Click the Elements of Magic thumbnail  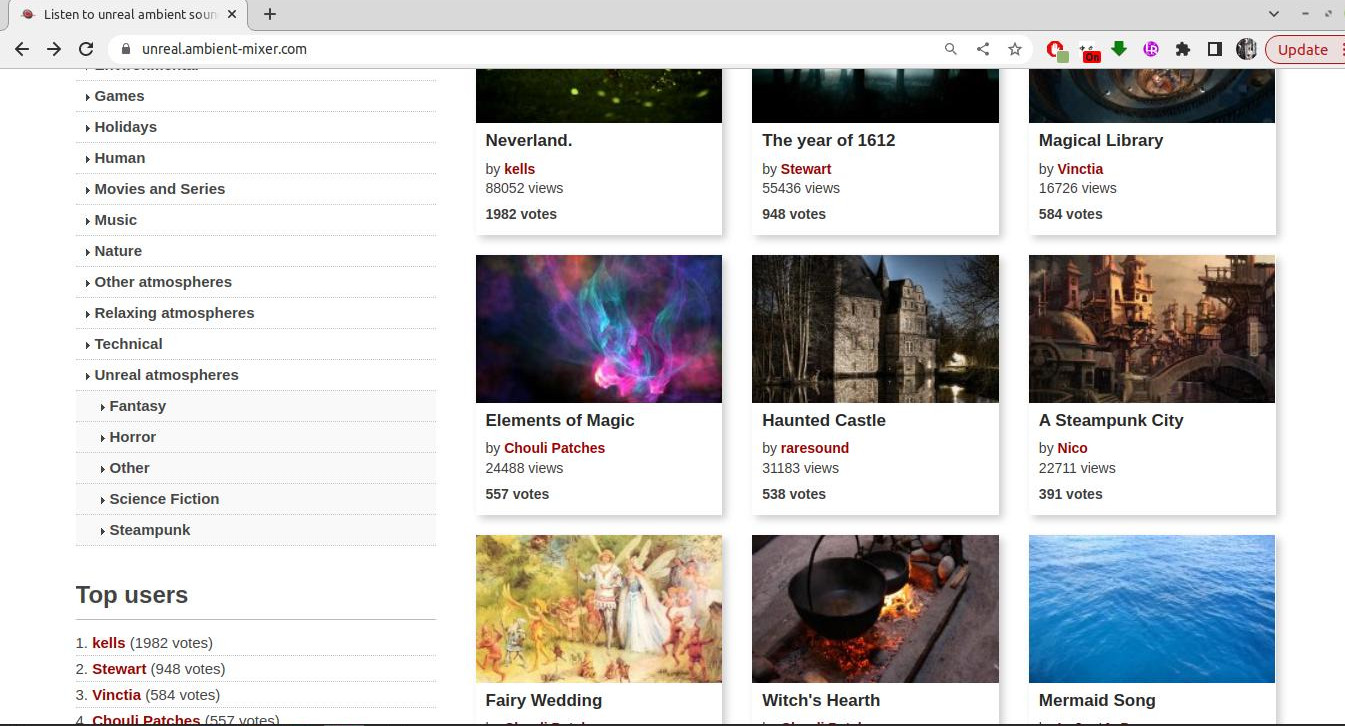(x=599, y=329)
